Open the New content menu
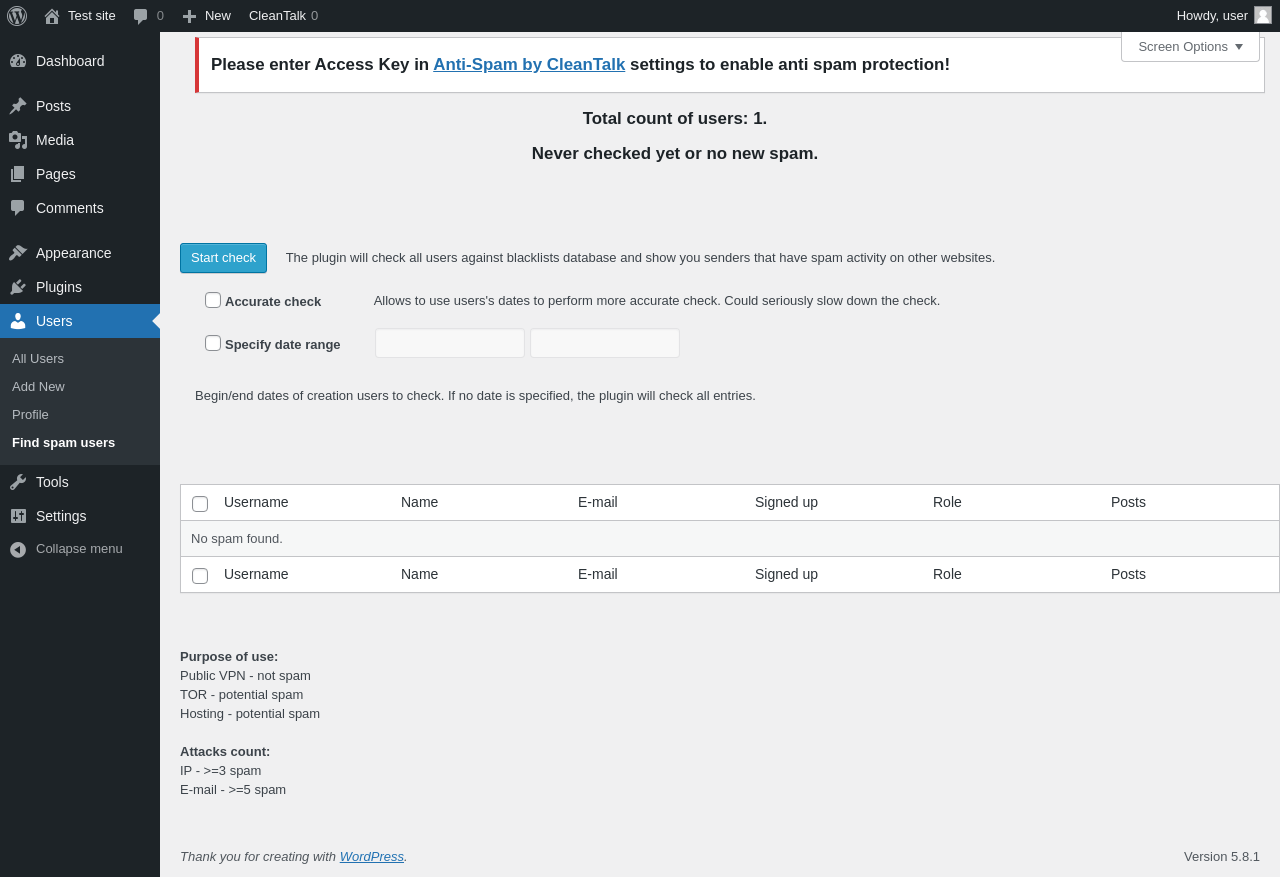Image resolution: width=1280 pixels, height=877 pixels. [207, 16]
